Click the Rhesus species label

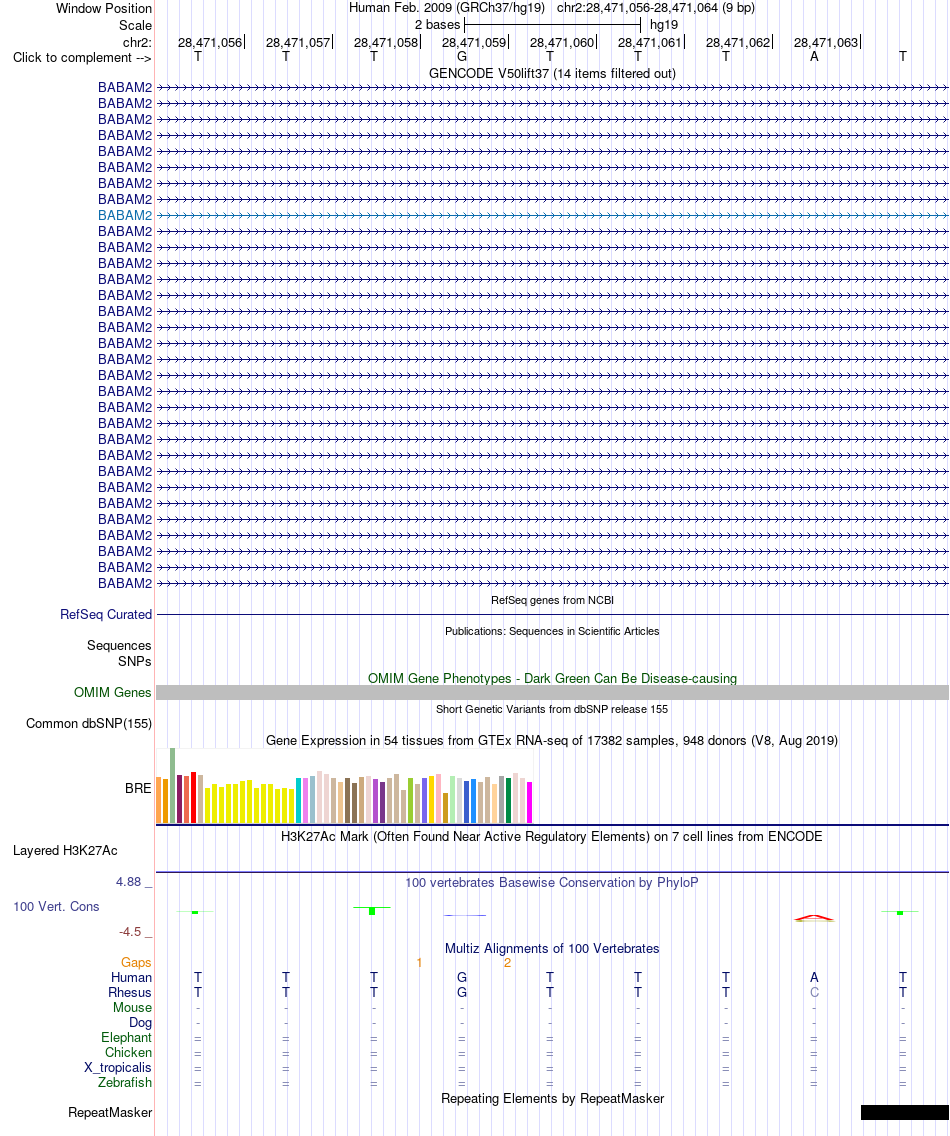[130, 993]
